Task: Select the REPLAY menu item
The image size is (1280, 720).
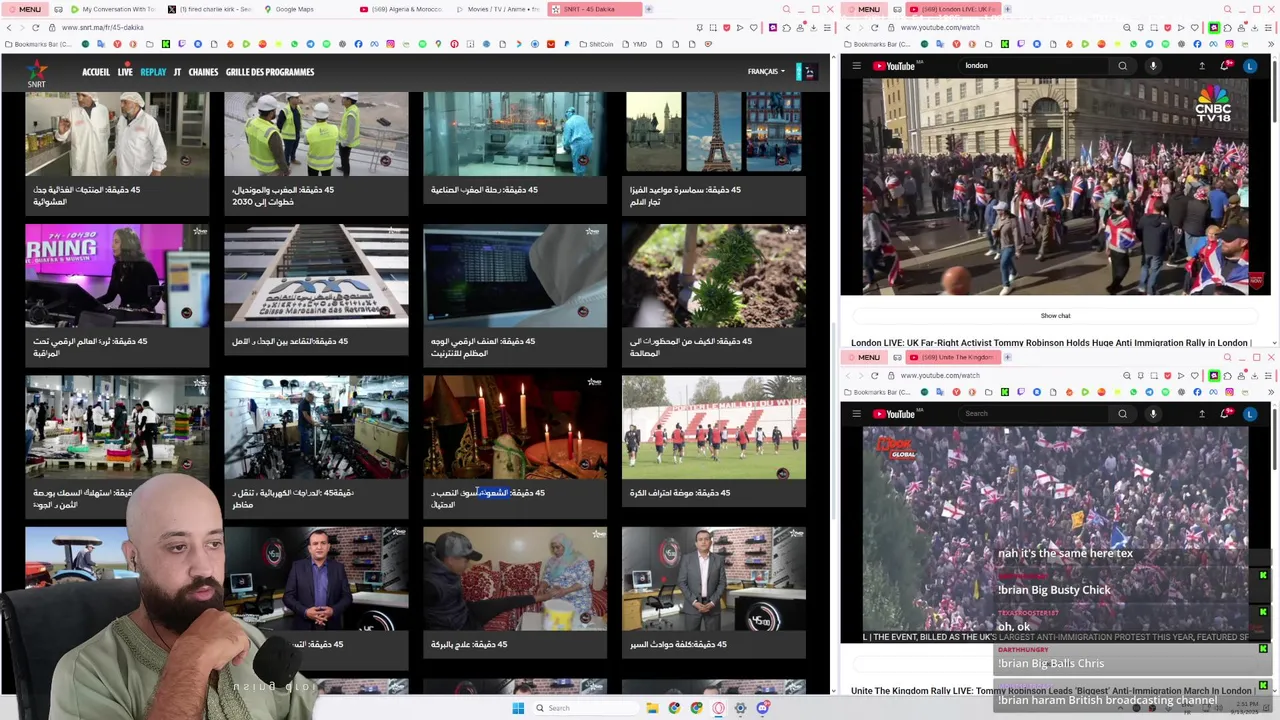Action: click(x=153, y=72)
